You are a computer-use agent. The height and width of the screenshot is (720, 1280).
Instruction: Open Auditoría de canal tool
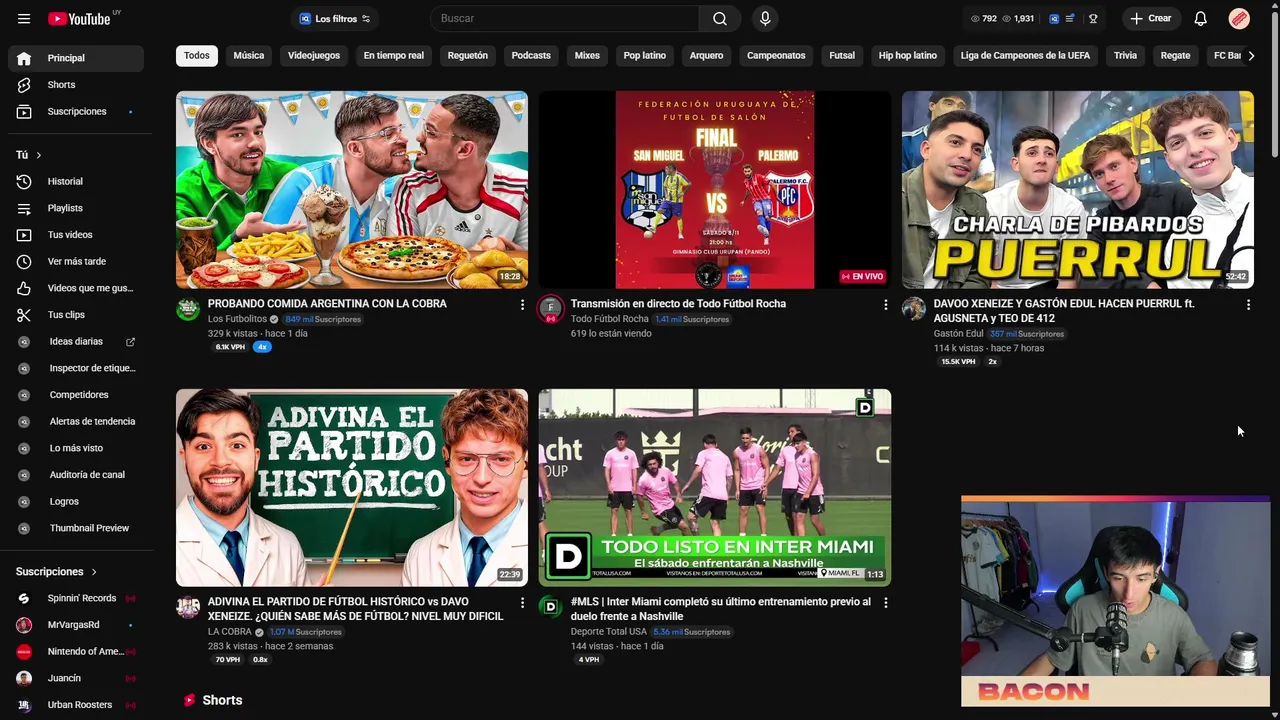pyautogui.click(x=76, y=475)
